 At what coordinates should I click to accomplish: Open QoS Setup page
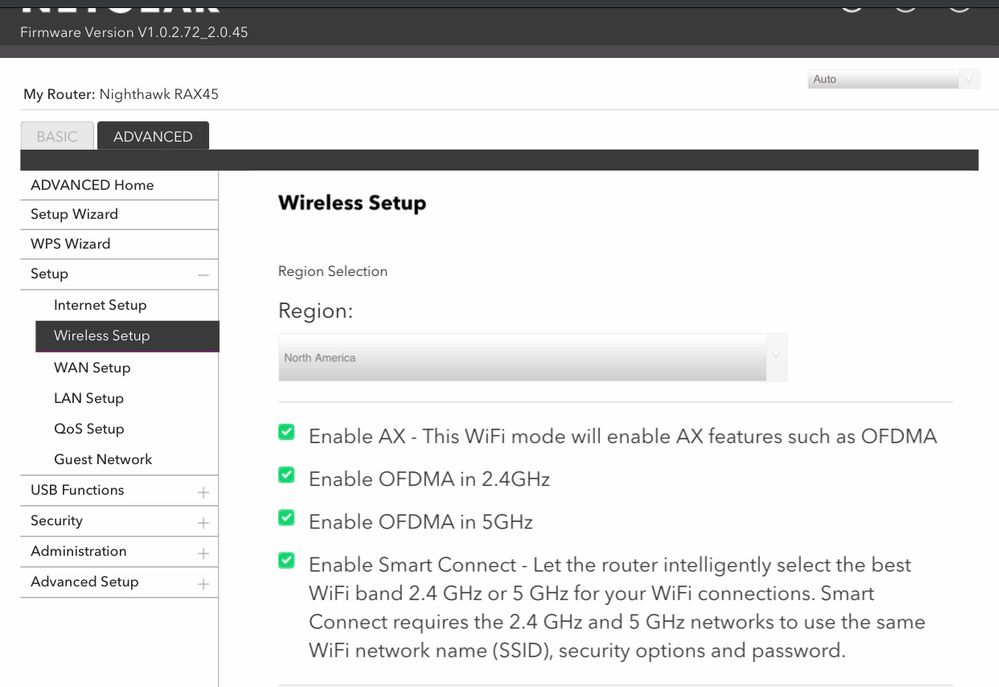point(89,428)
